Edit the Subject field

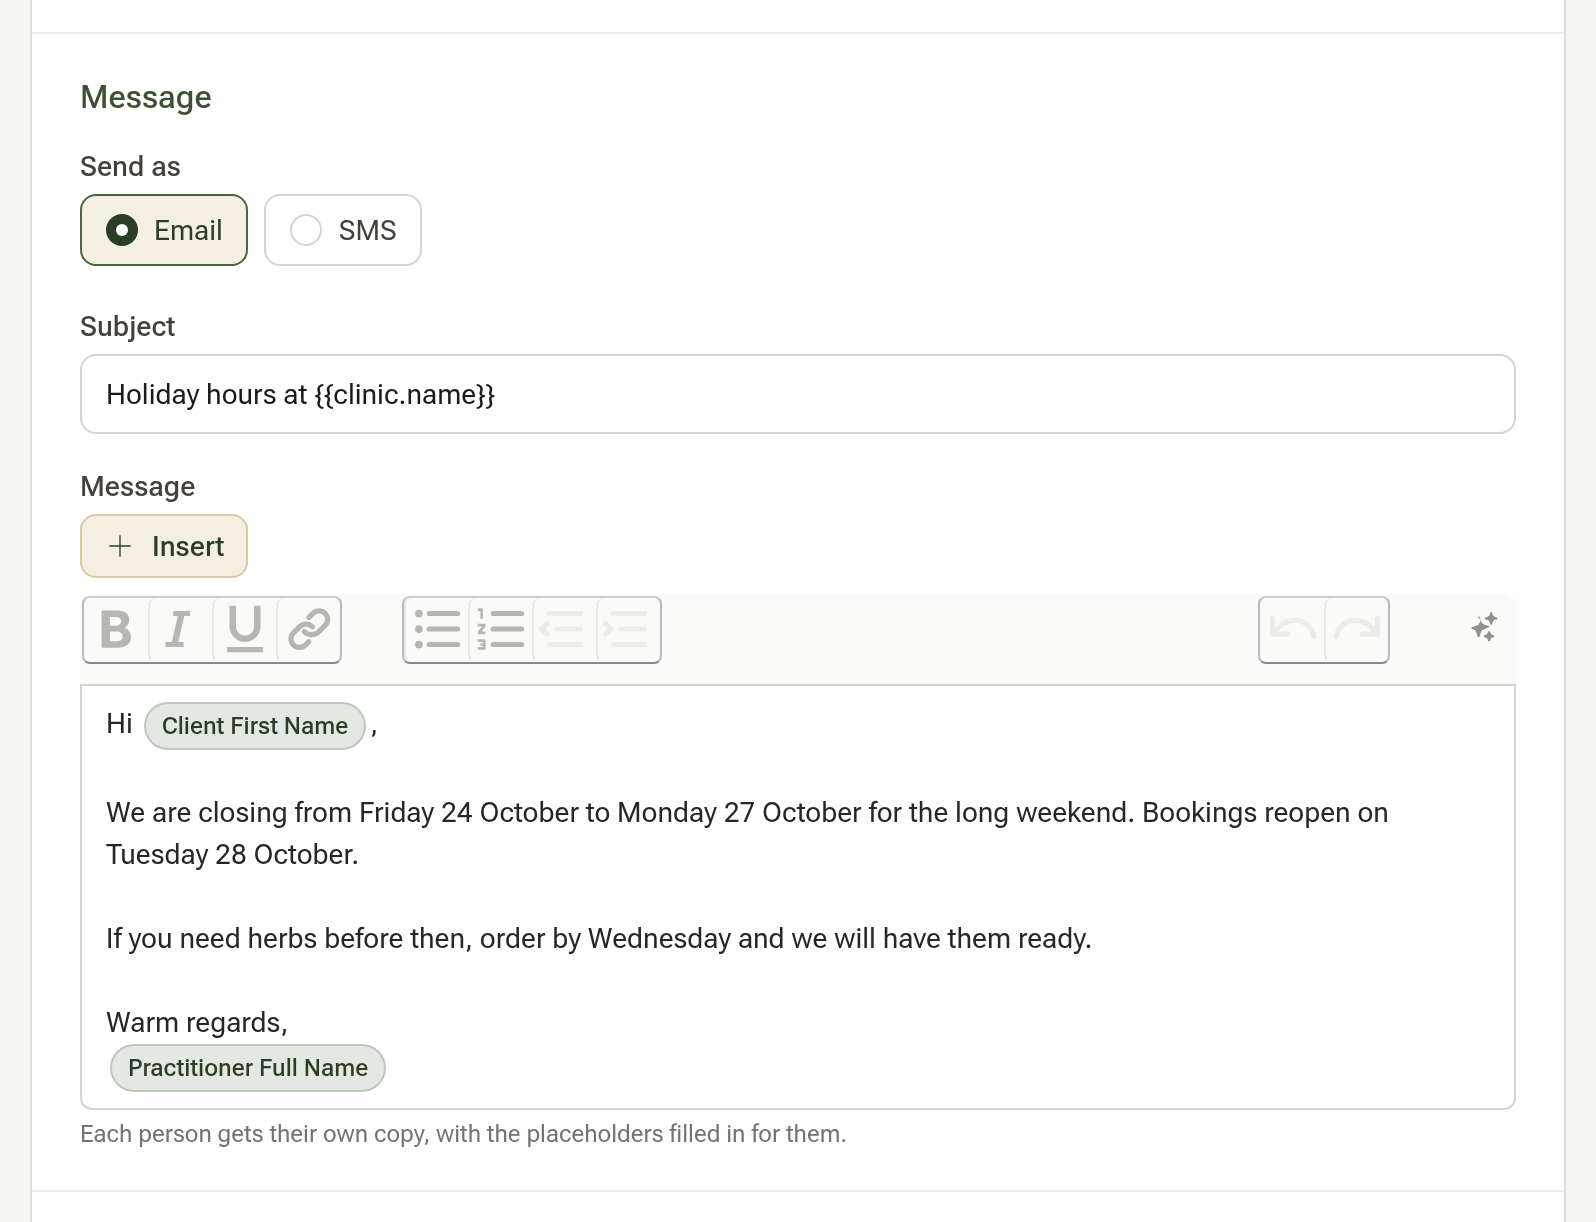pos(798,394)
